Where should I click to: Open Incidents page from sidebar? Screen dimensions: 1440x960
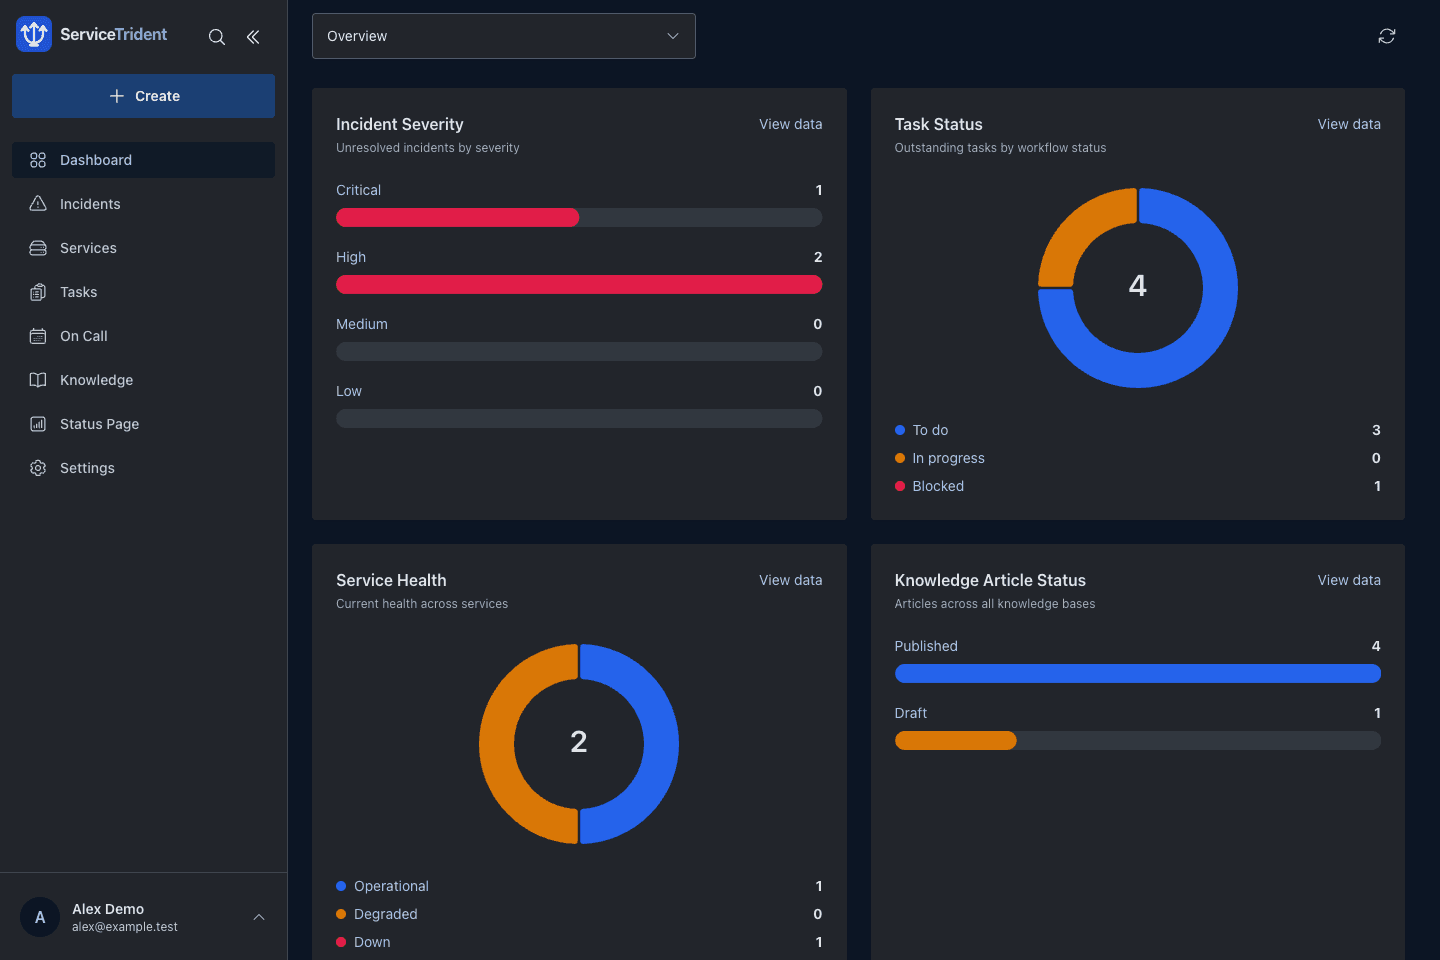[x=143, y=204]
